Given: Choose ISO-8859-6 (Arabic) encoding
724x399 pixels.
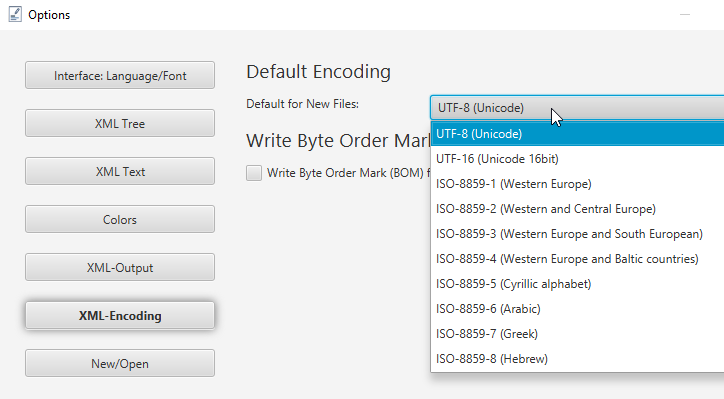Looking at the screenshot, I should click(x=577, y=308).
